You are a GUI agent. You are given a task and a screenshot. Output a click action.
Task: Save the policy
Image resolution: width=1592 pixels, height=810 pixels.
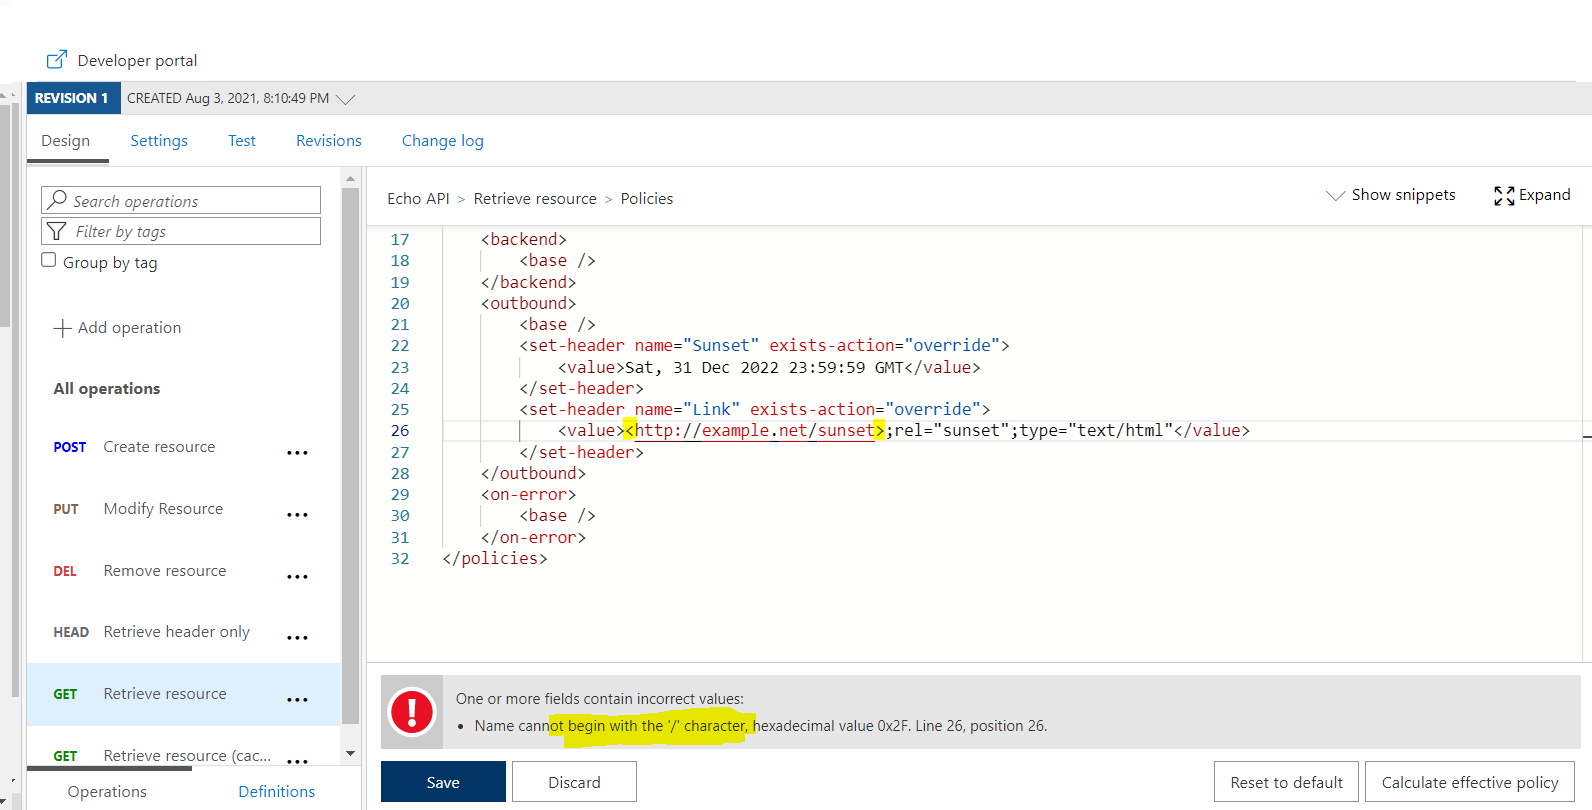click(x=443, y=782)
